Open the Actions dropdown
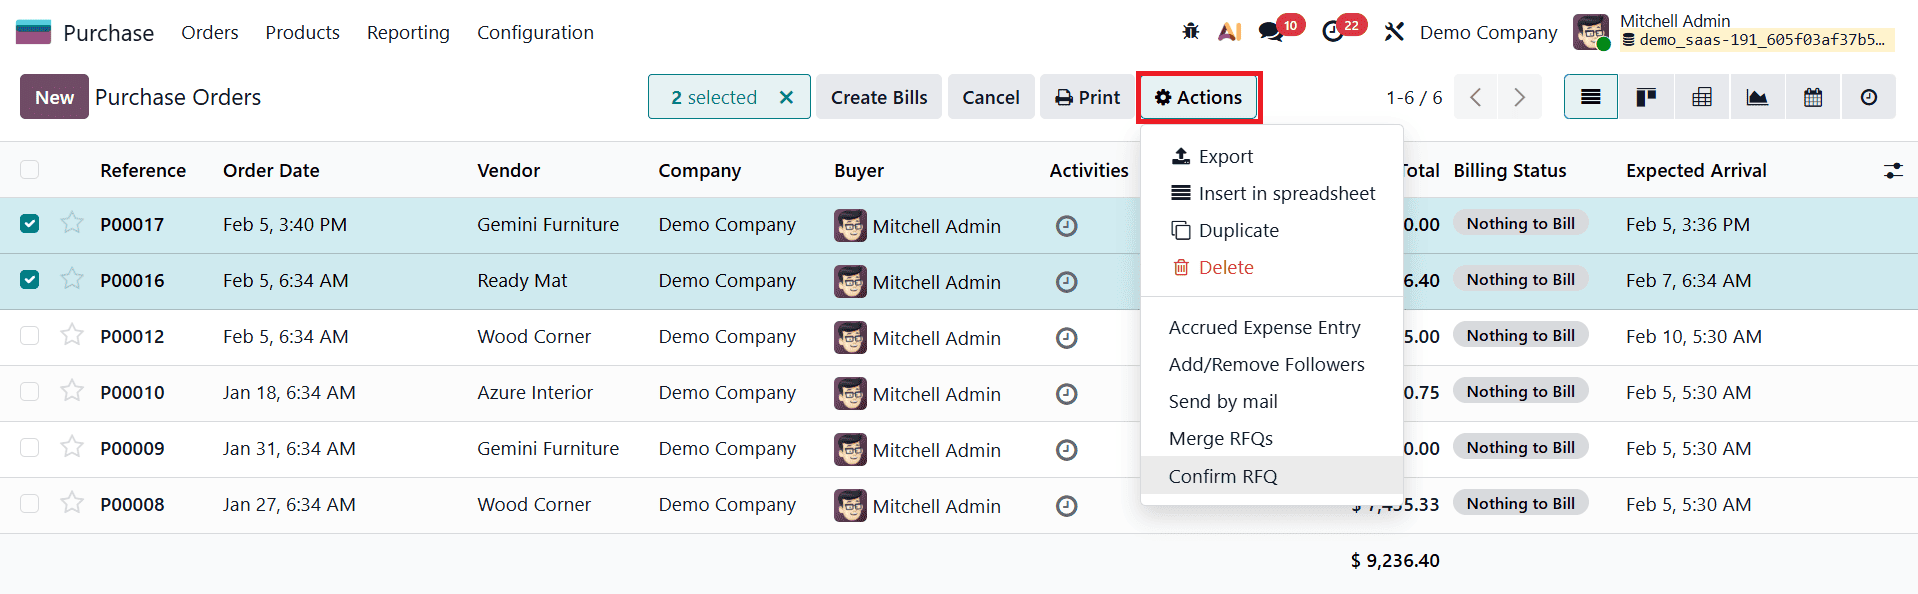The height and width of the screenshot is (594, 1918). [x=1198, y=97]
